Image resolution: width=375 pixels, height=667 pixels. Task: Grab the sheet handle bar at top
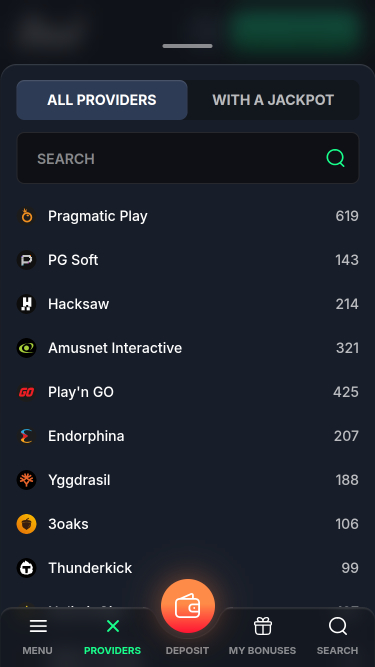[188, 46]
